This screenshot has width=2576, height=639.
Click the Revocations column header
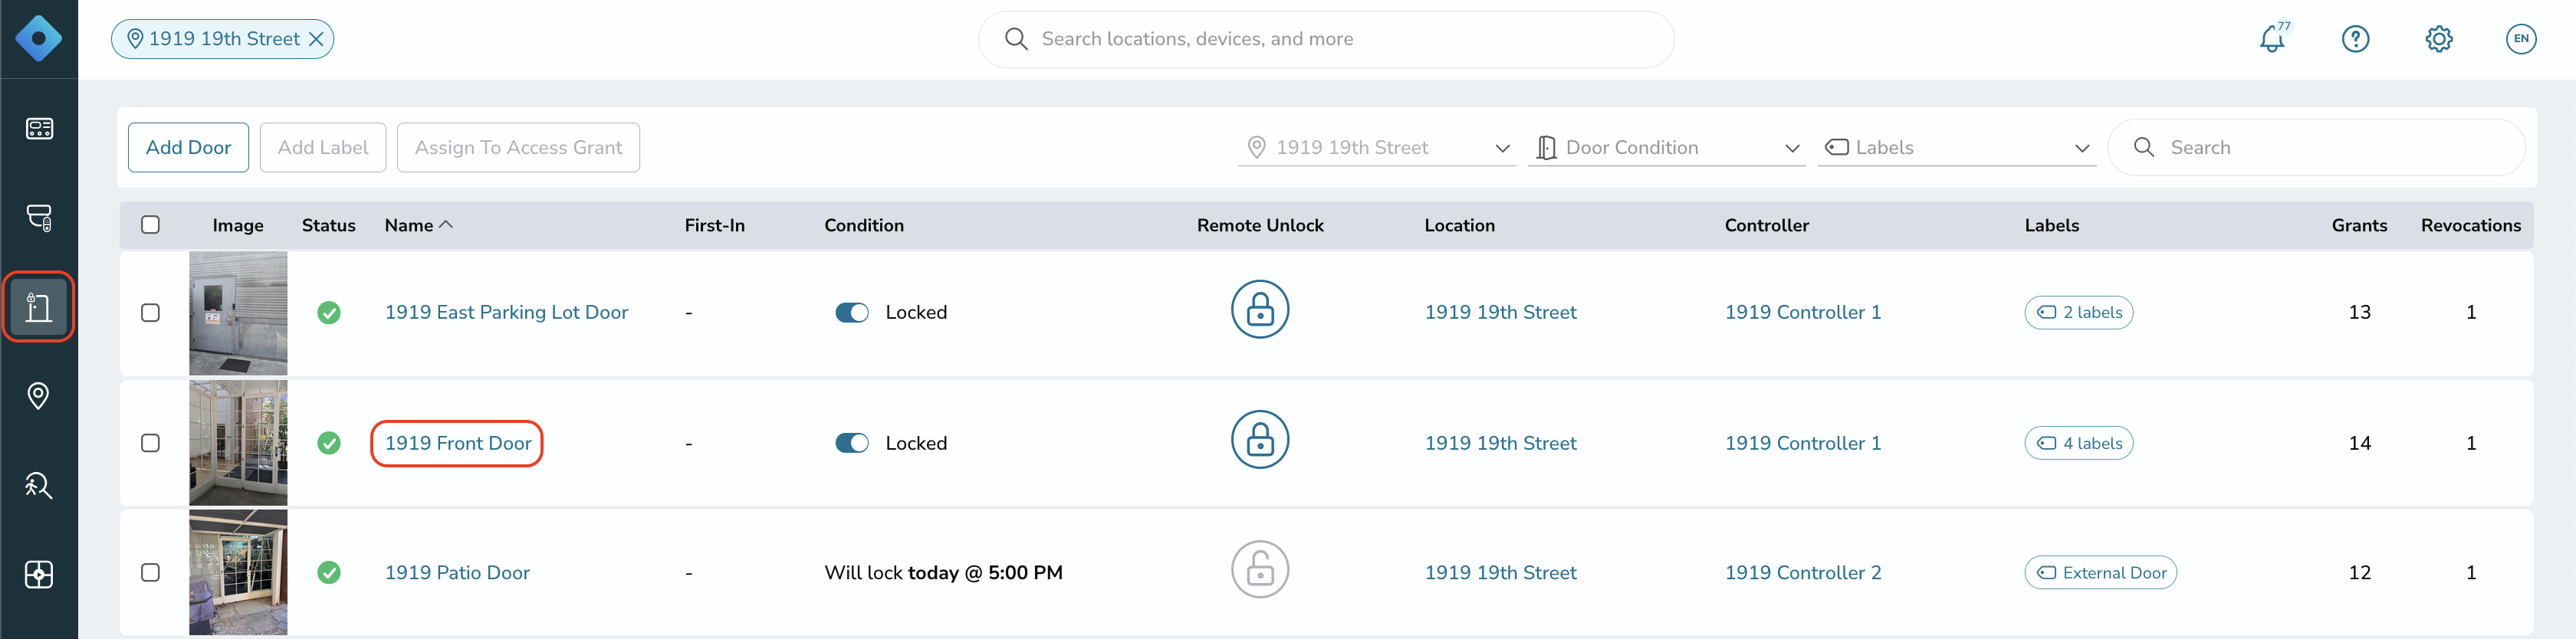coord(2471,226)
